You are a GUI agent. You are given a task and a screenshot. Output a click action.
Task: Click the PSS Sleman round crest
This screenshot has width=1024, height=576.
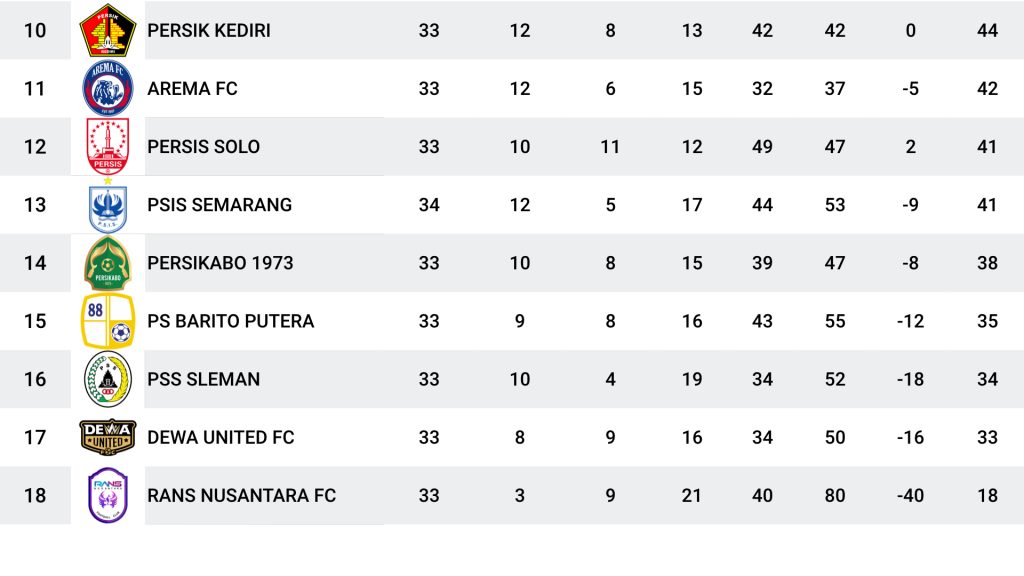click(108, 379)
